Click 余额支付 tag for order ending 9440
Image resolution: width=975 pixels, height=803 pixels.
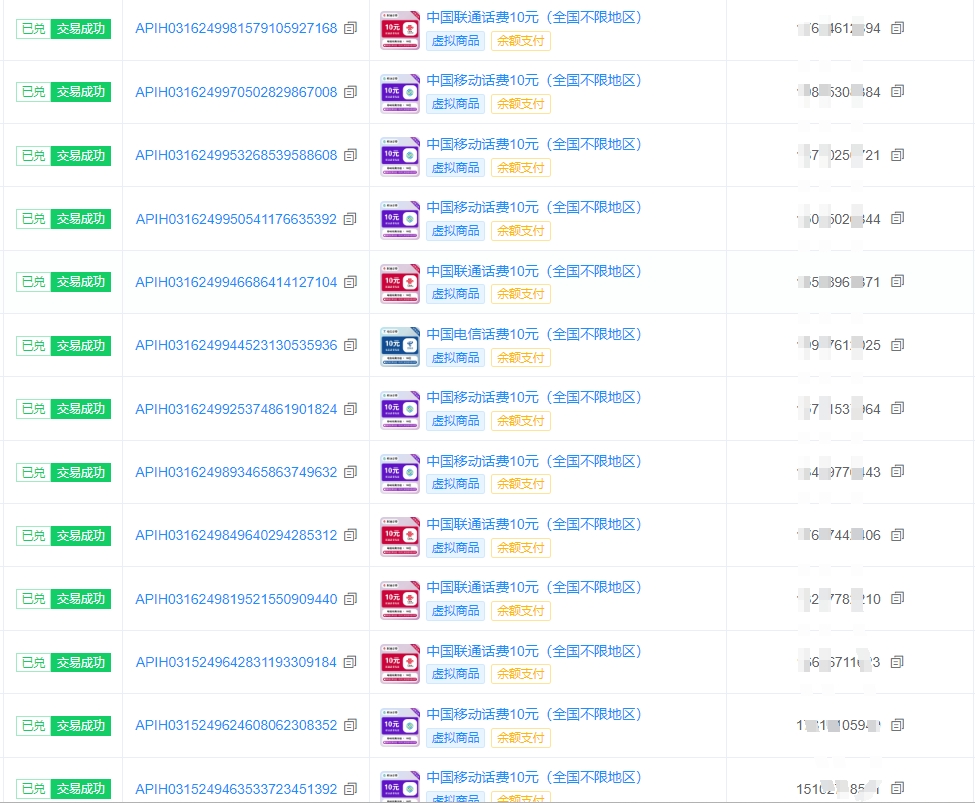coord(520,611)
